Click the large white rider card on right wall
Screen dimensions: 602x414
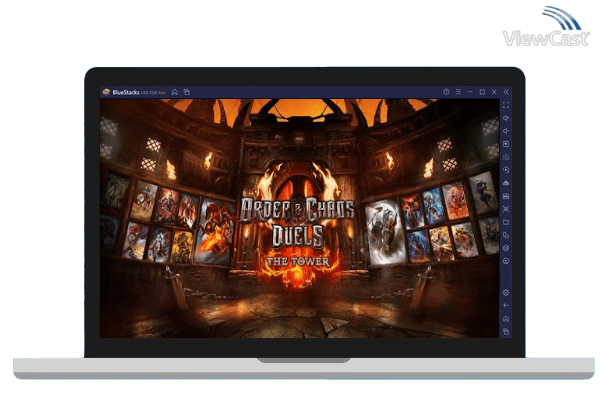pyautogui.click(x=385, y=232)
